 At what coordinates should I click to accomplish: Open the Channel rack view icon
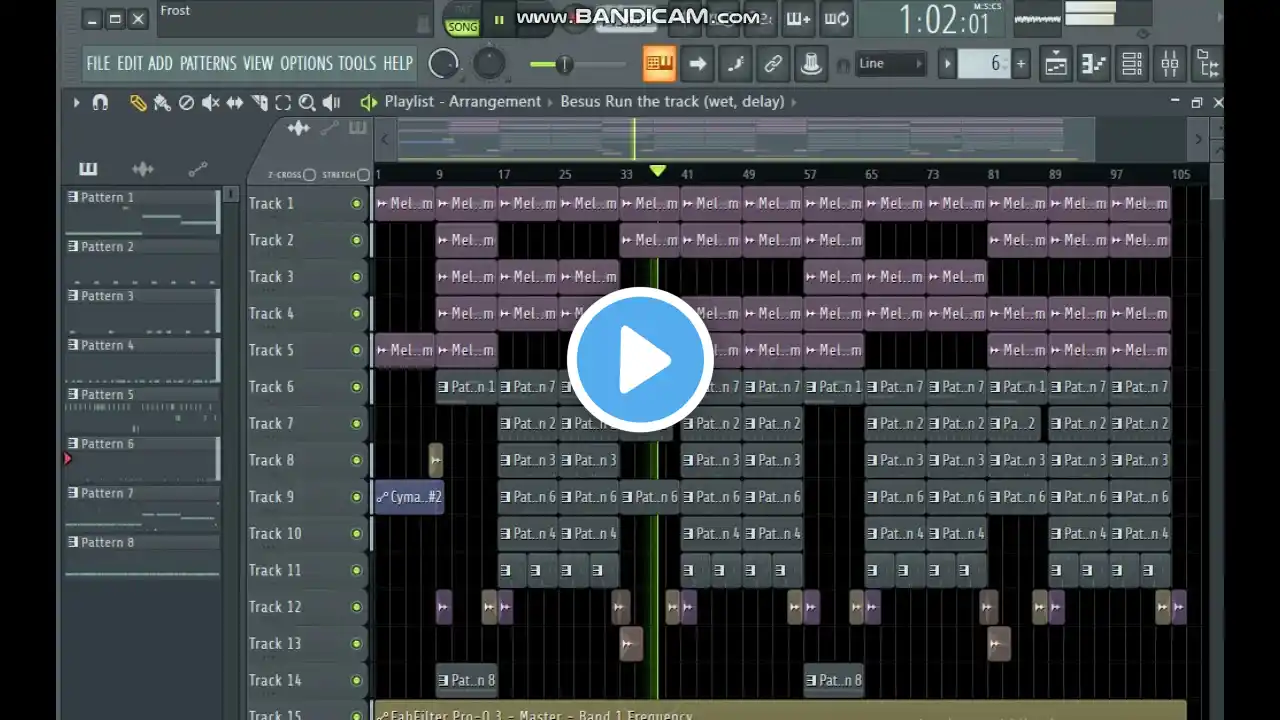1132,64
